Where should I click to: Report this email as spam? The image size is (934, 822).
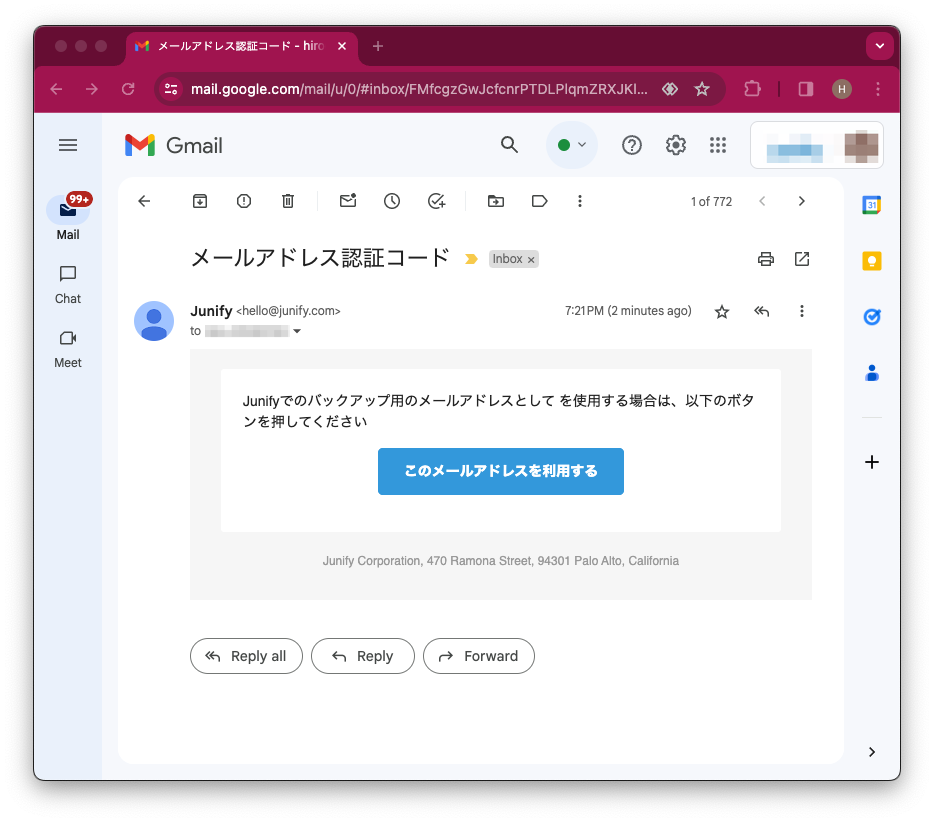244,201
